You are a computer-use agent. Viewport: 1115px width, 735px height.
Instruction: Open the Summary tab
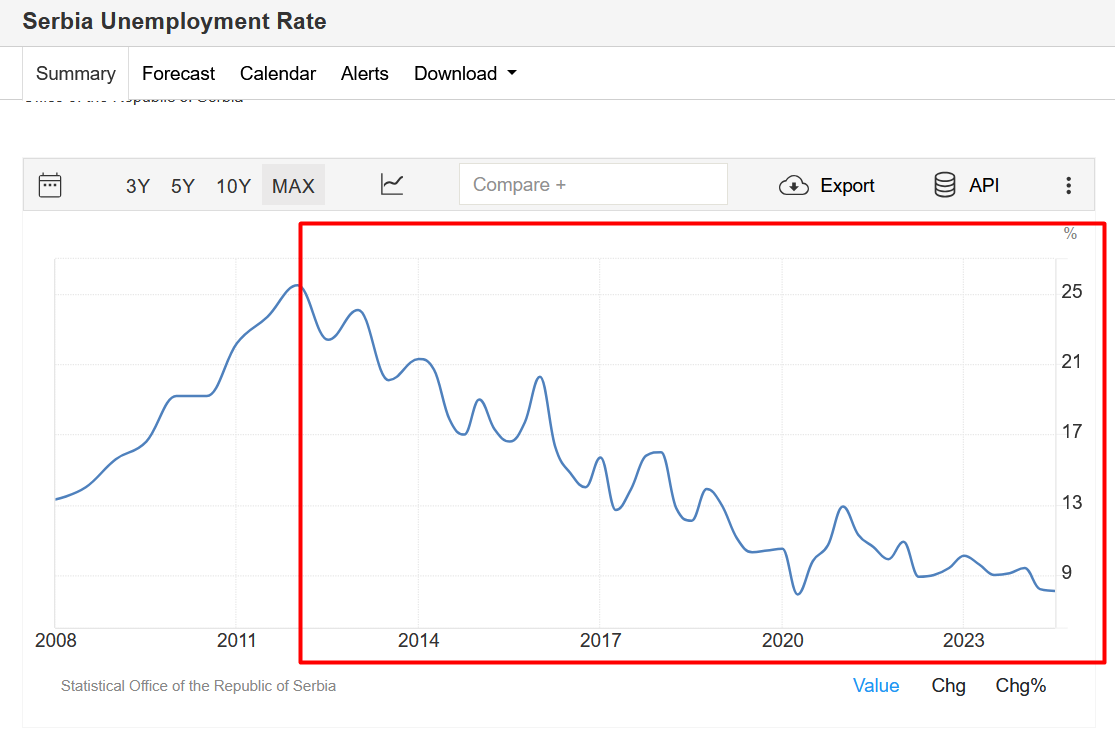(x=76, y=73)
